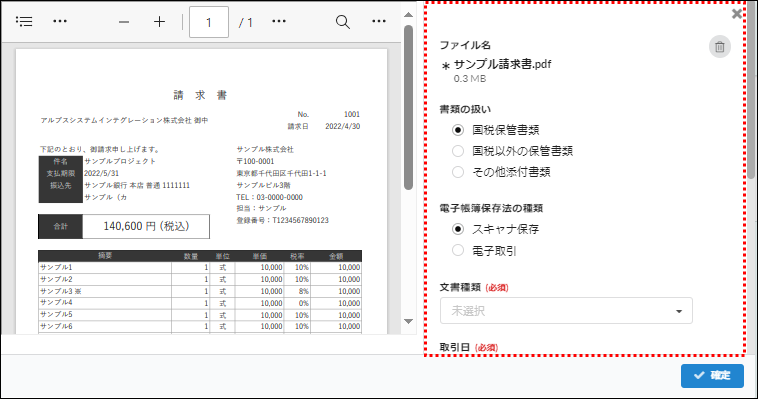
Task: Click the 〒100-0001 postal code
Action: [255, 161]
